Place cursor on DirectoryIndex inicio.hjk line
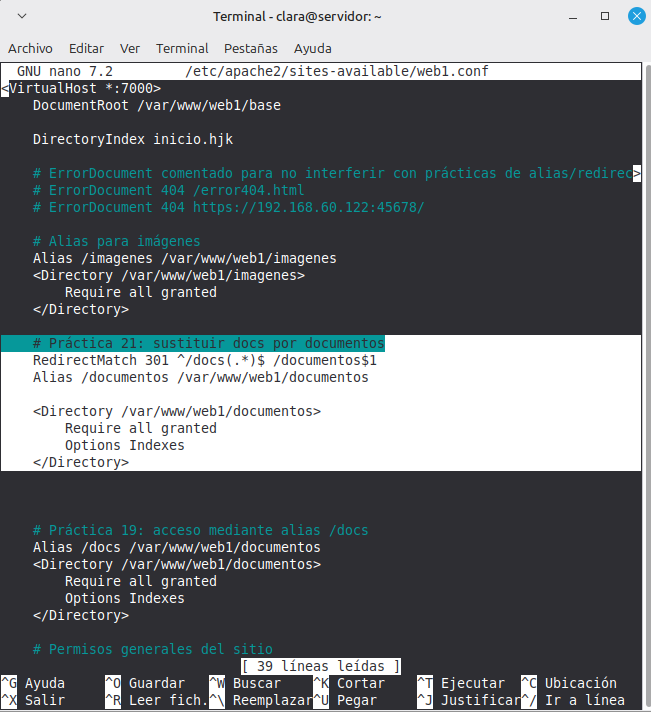The image size is (651, 712). [x=132, y=139]
